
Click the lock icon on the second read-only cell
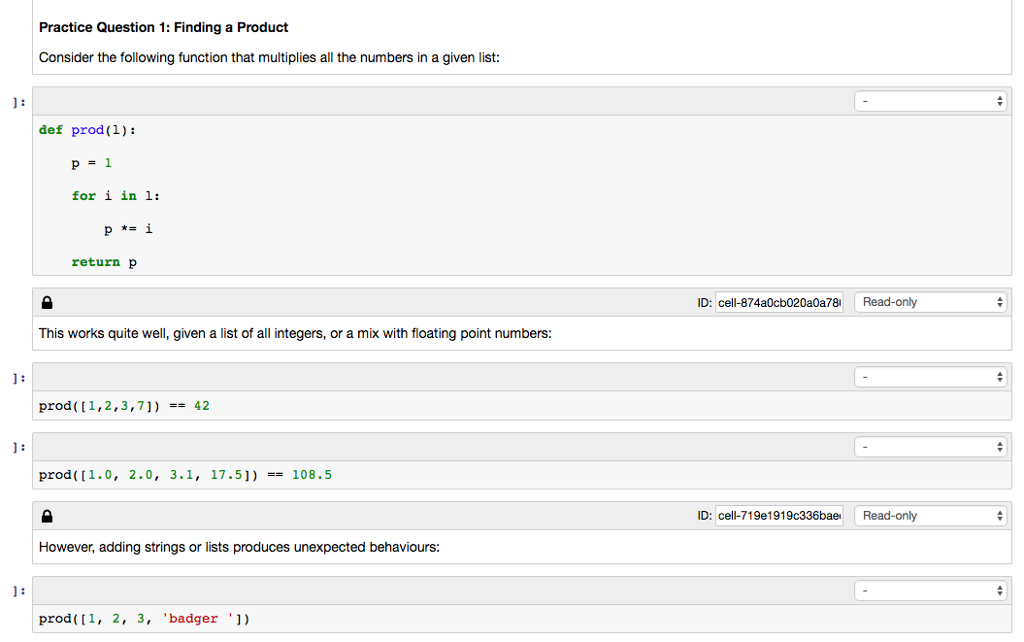(46, 515)
